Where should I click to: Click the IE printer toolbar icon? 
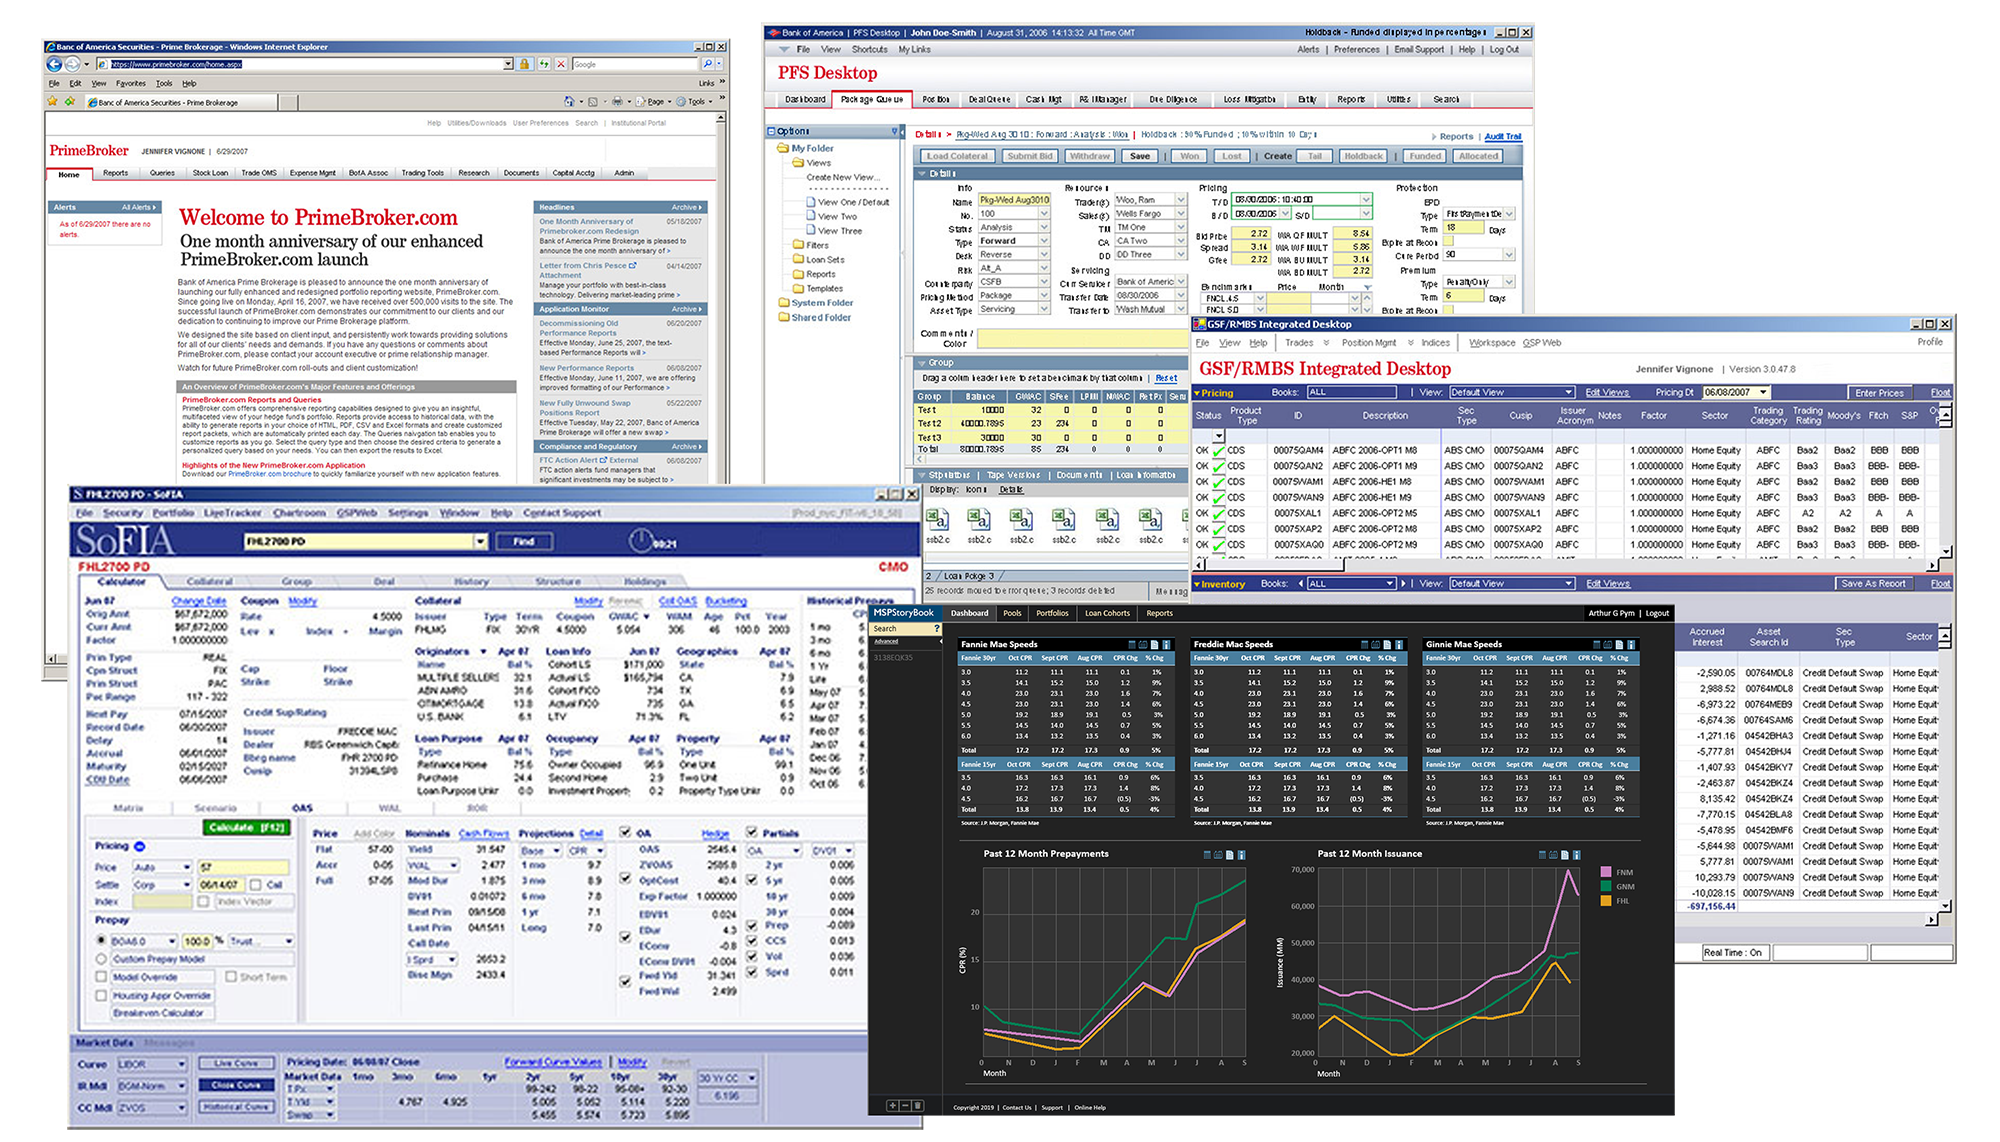(617, 101)
